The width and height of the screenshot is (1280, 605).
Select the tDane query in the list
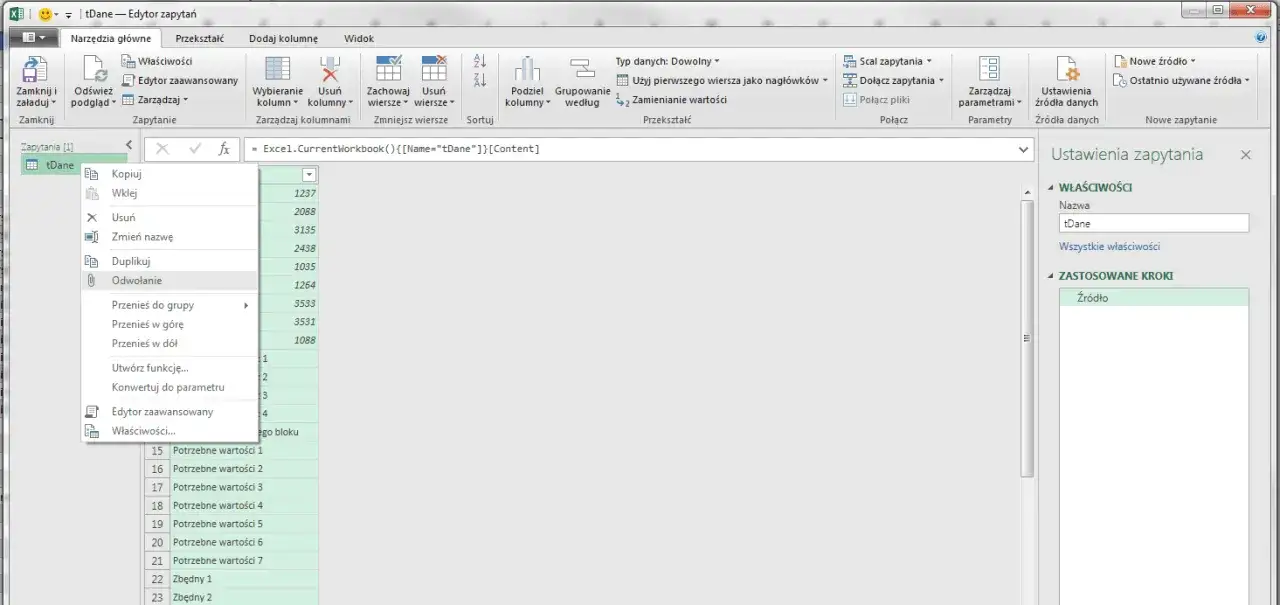point(74,165)
